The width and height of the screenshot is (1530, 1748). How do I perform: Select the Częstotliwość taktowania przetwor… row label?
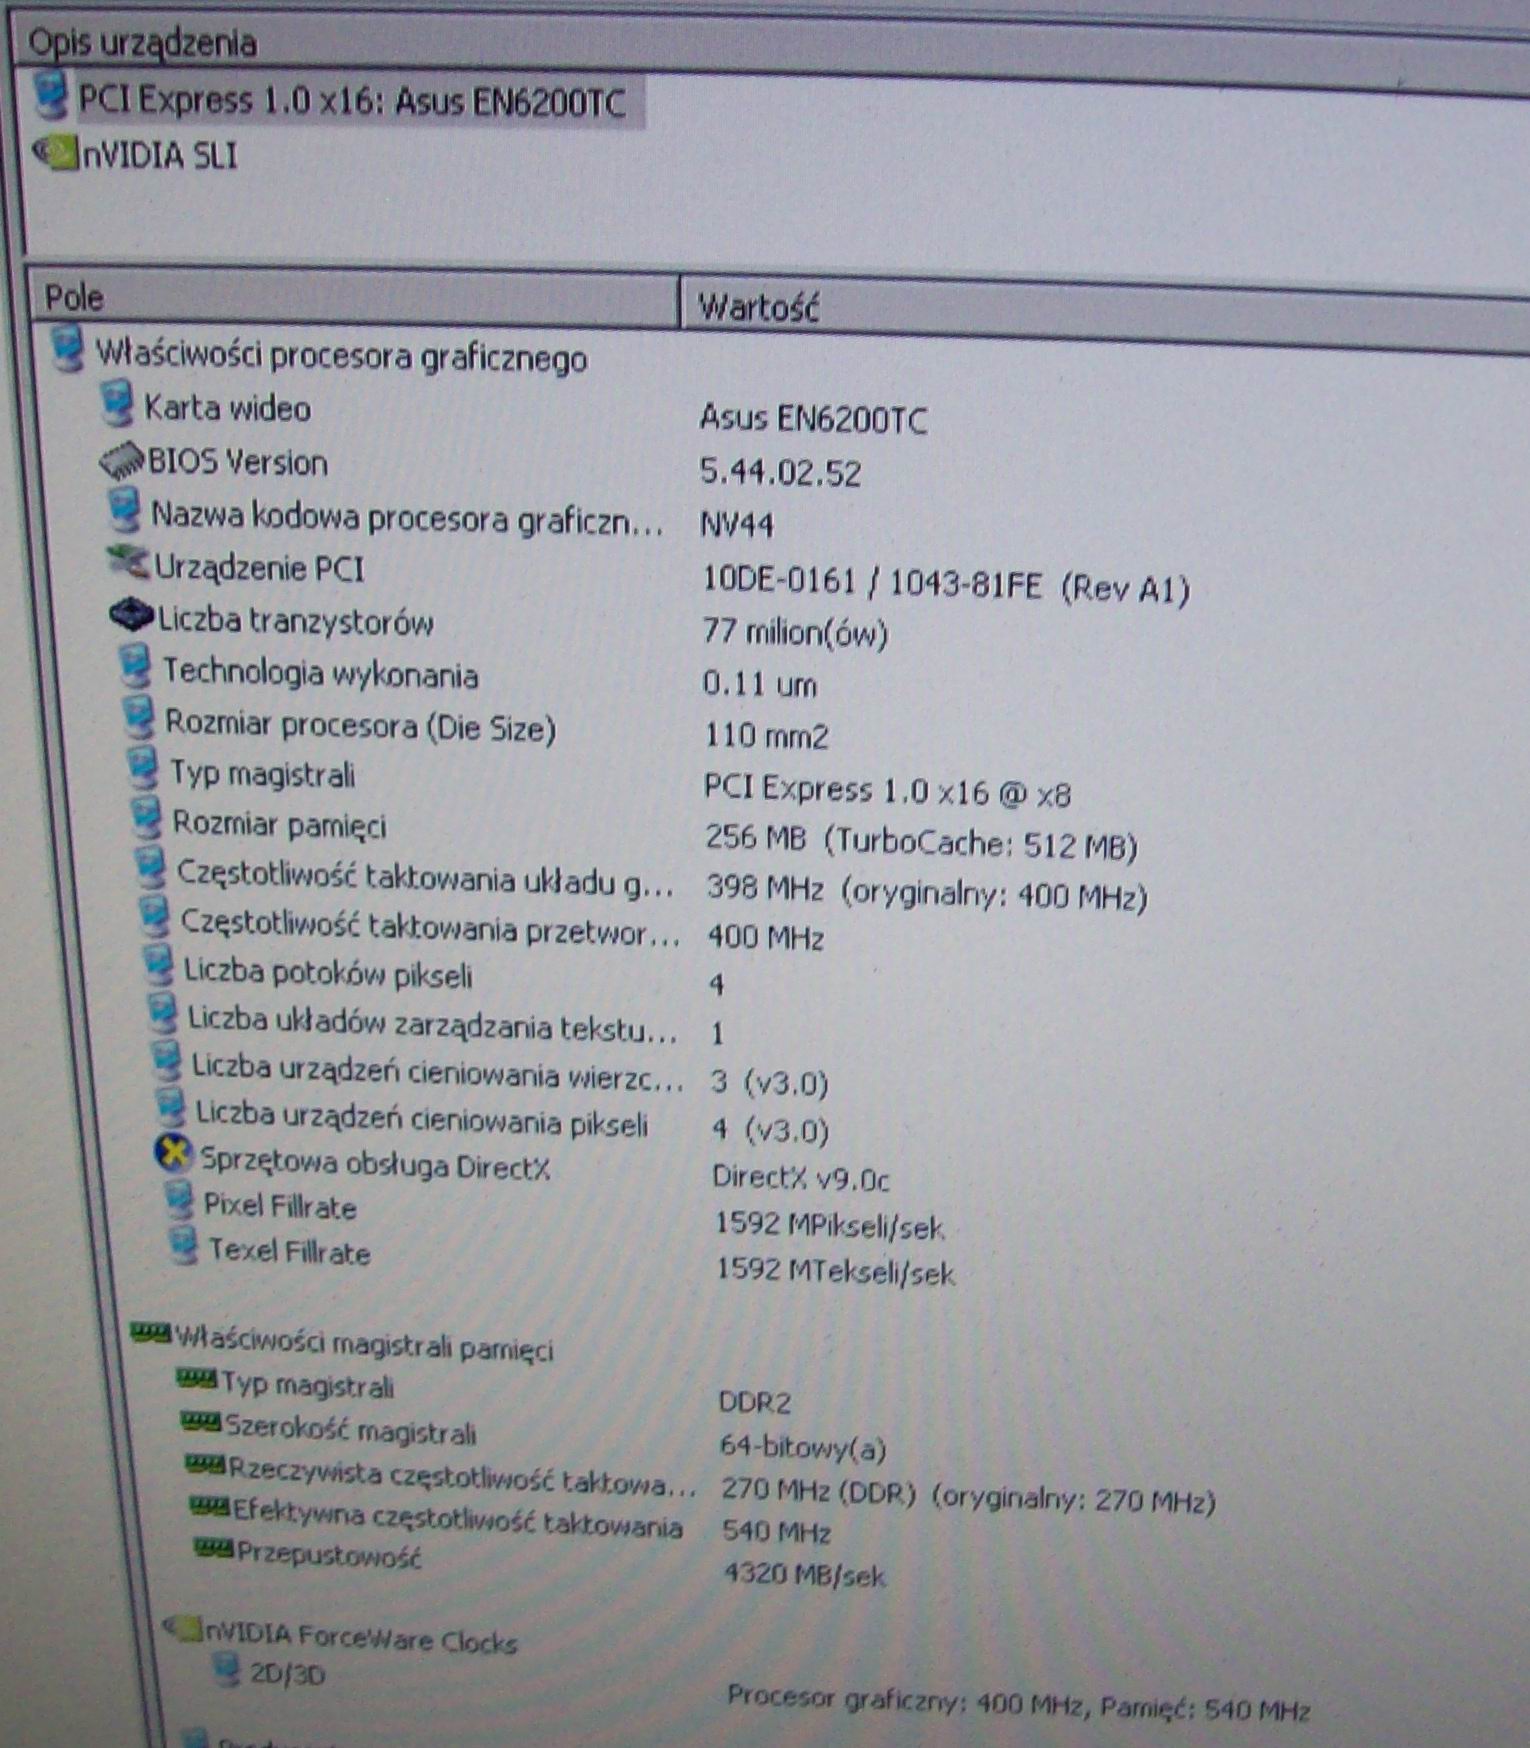click(431, 928)
